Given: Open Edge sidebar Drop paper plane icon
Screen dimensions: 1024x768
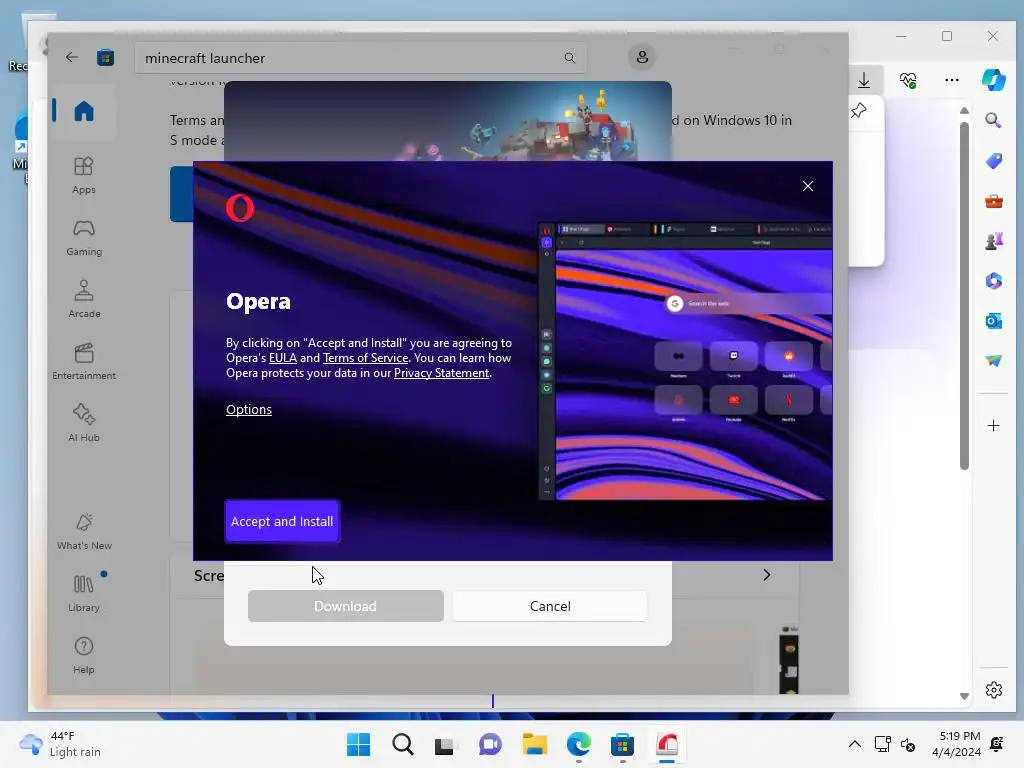Looking at the screenshot, I should tap(993, 360).
